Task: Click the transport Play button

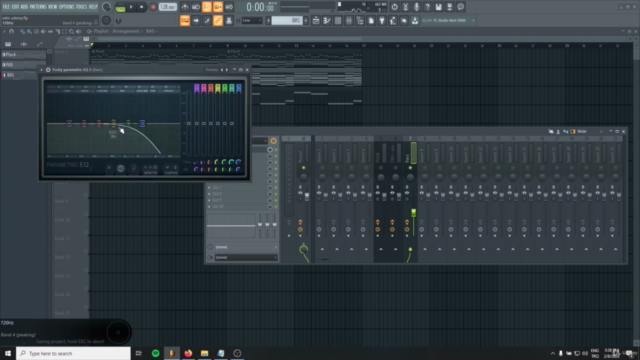Action: [x=131, y=7]
